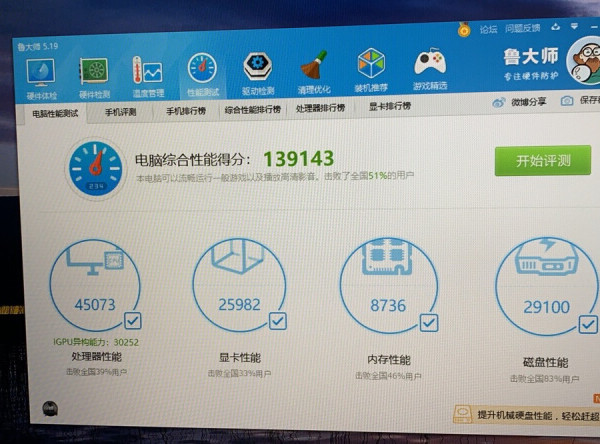Viewport: 600px width, 444px height.
Task: Click the 3D cube graphics icon above 25982
Action: point(237,256)
